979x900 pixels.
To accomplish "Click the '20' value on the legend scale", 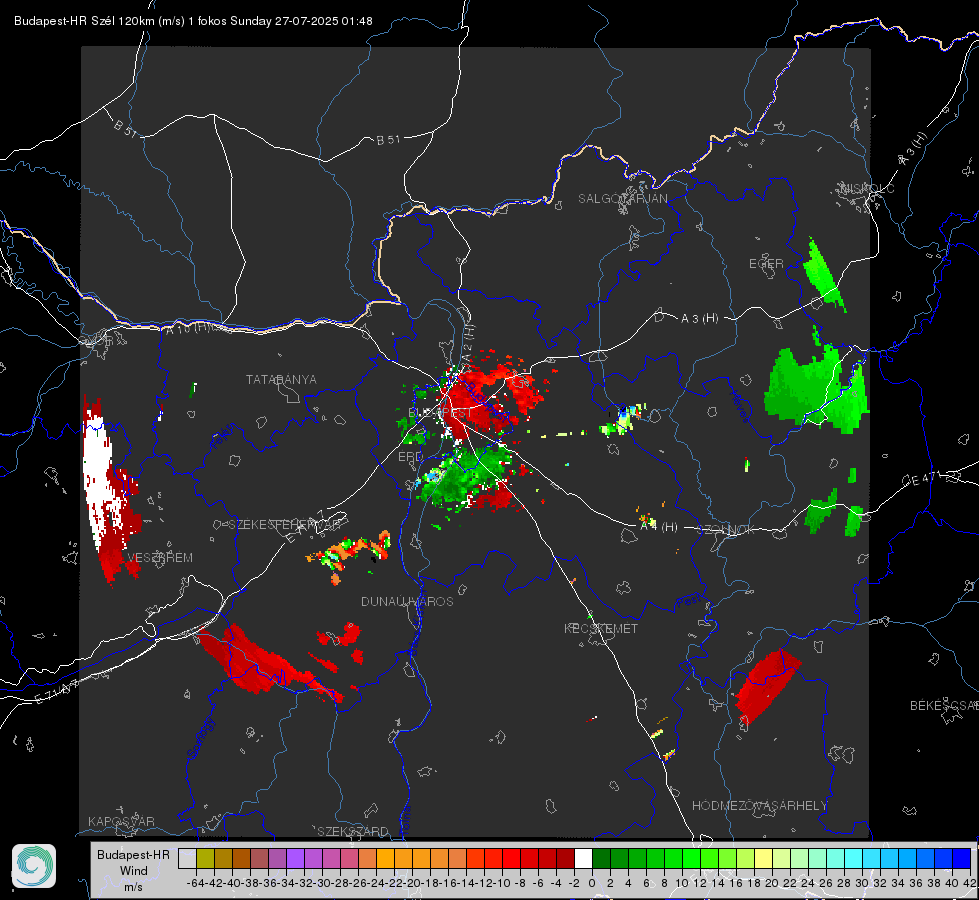I will tap(772, 883).
